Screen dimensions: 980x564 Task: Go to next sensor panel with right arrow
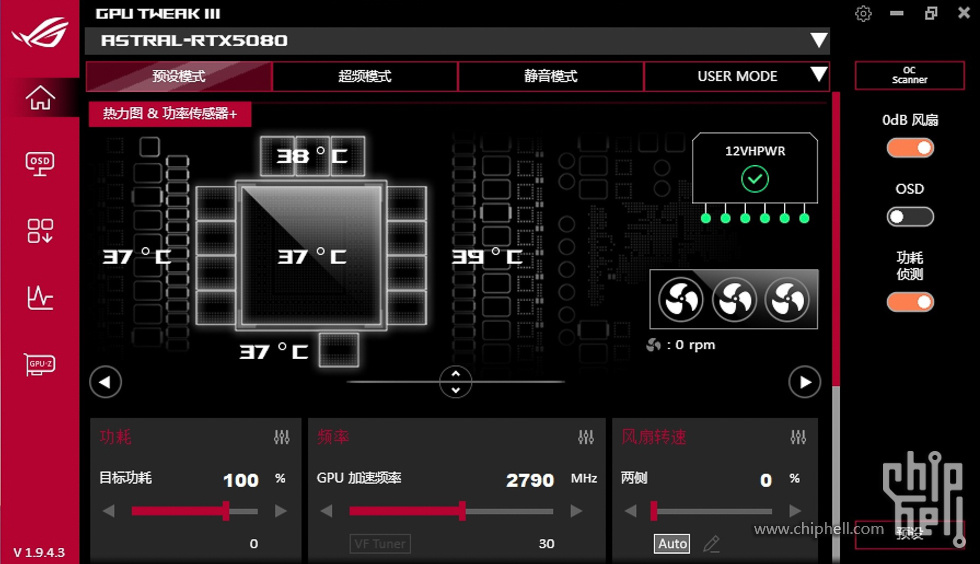[805, 382]
